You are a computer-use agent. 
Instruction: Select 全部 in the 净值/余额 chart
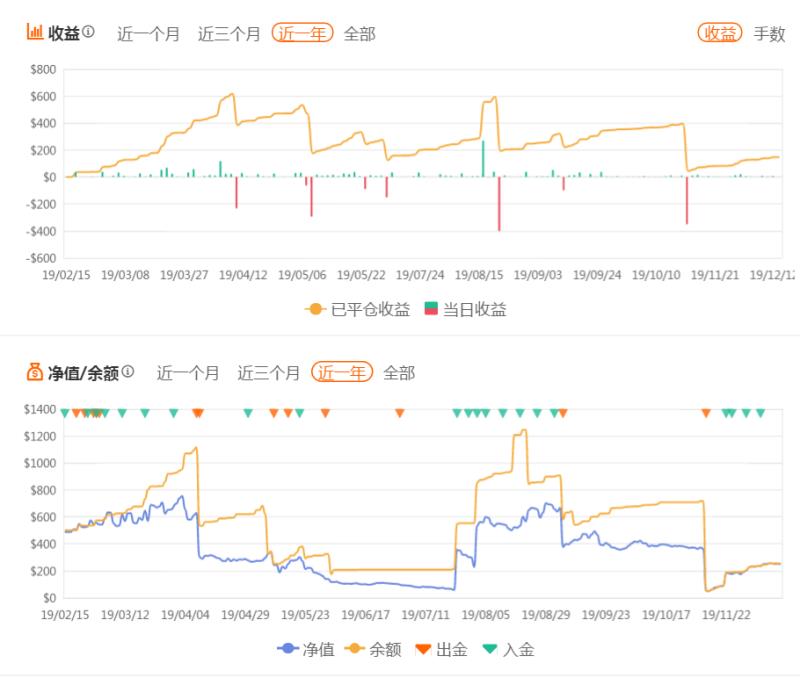point(399,373)
